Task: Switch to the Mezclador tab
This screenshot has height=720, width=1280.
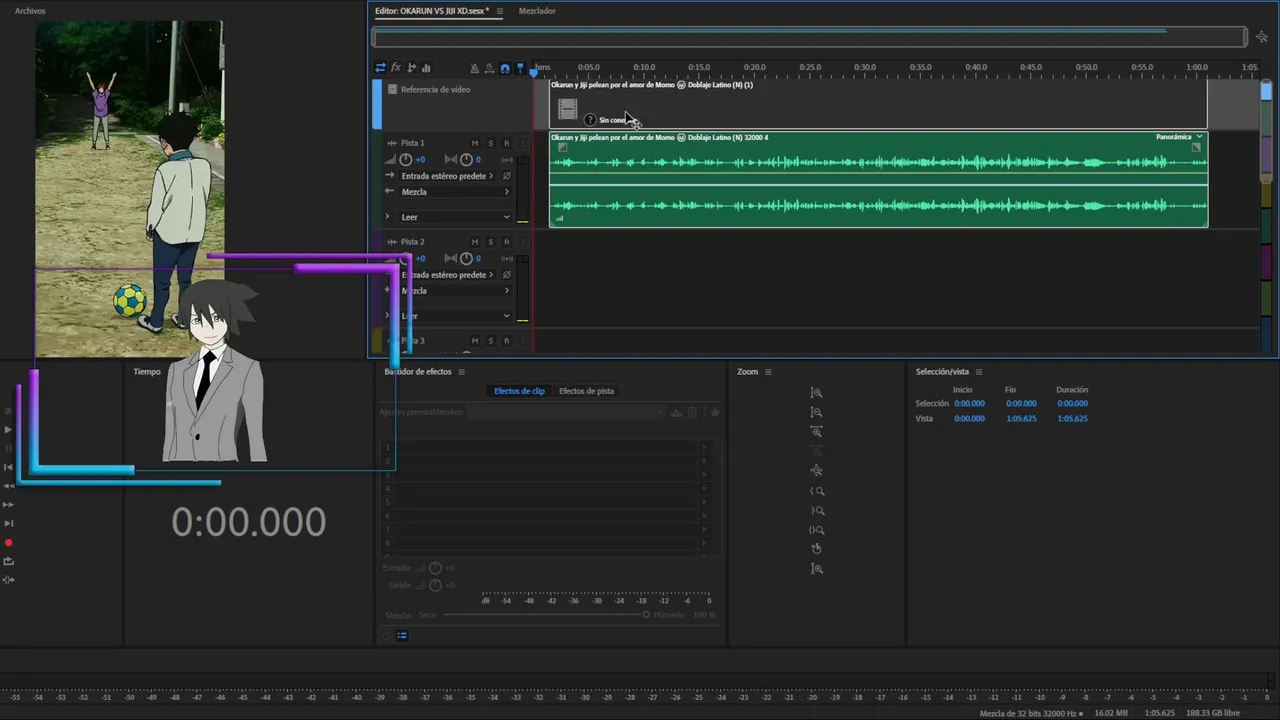Action: [x=537, y=11]
